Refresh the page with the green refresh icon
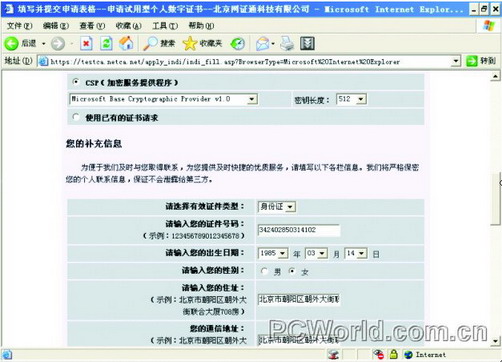 tap(106, 44)
